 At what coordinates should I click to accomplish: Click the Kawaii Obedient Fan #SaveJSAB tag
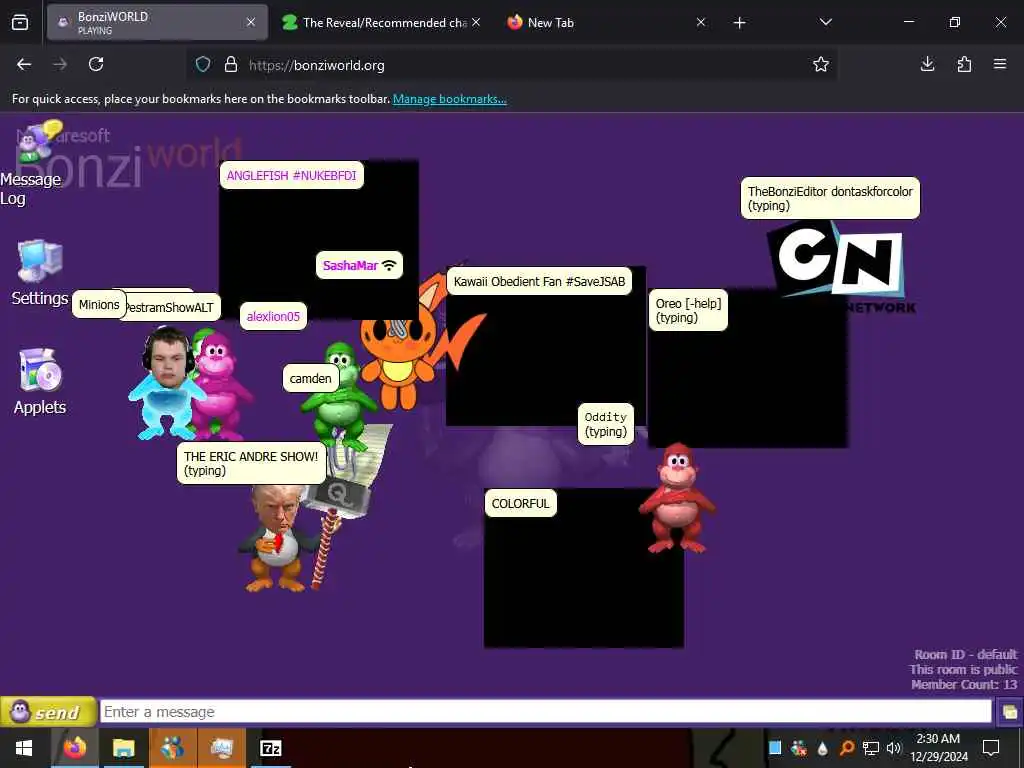pyautogui.click(x=539, y=281)
